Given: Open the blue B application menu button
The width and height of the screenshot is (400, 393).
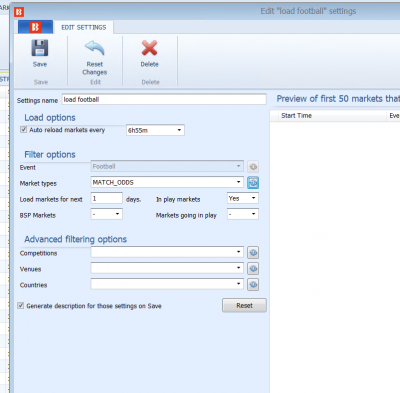Looking at the screenshot, I should point(35,27).
